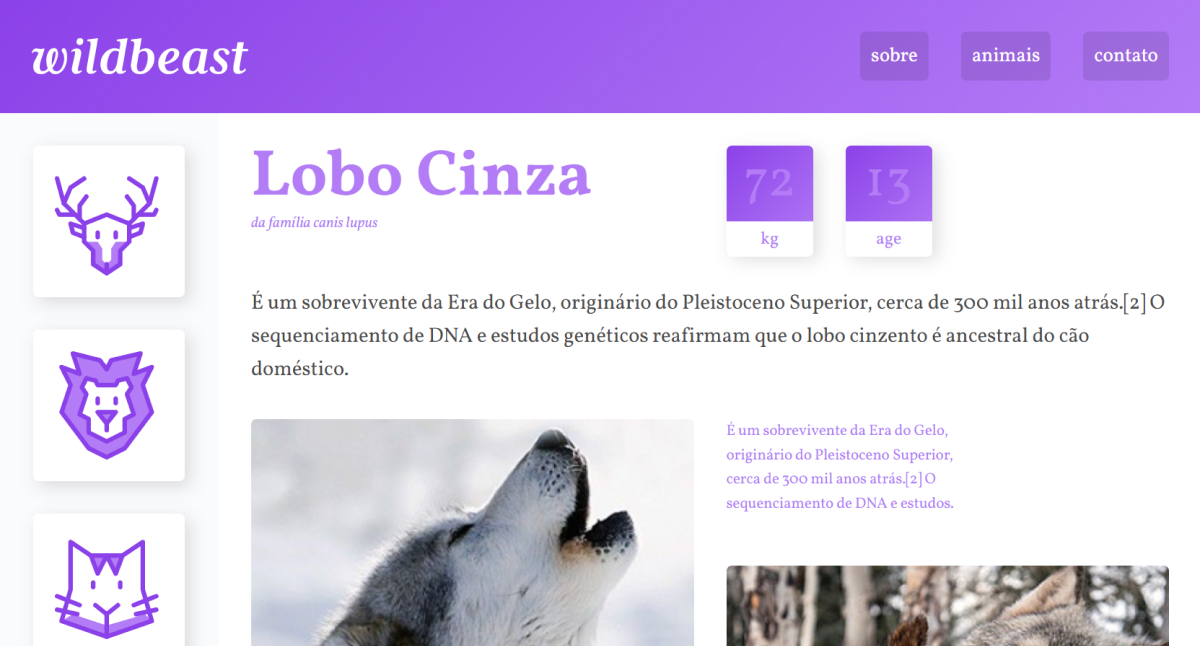The height and width of the screenshot is (646, 1200).
Task: Click the howling wolf photo
Action: [472, 532]
